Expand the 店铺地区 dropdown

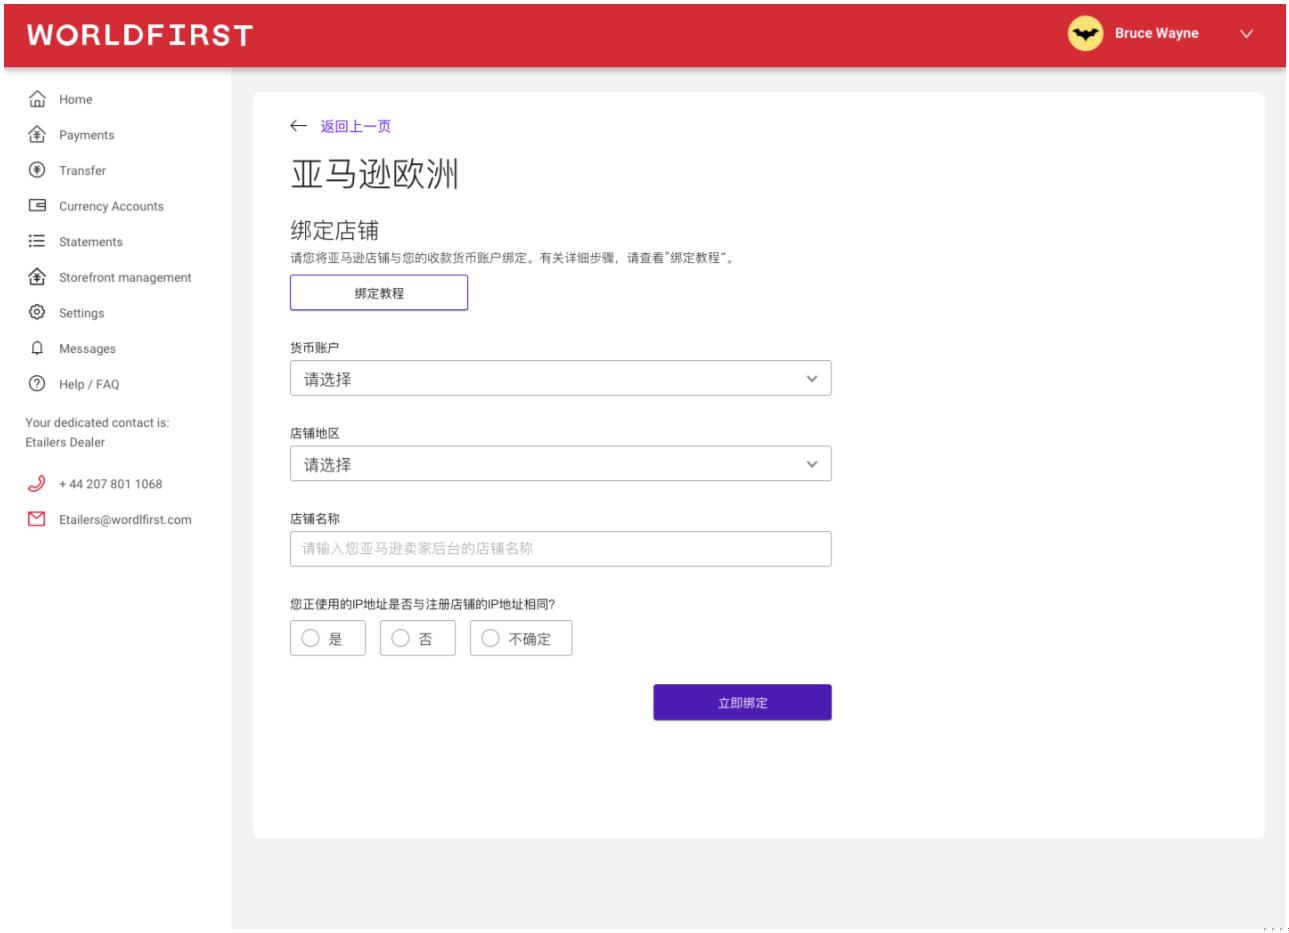tap(560, 464)
